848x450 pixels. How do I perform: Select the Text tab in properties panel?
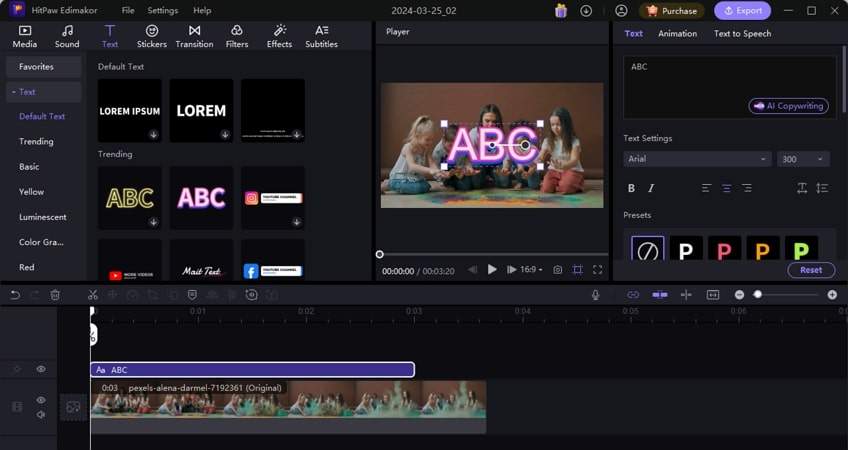click(x=633, y=34)
